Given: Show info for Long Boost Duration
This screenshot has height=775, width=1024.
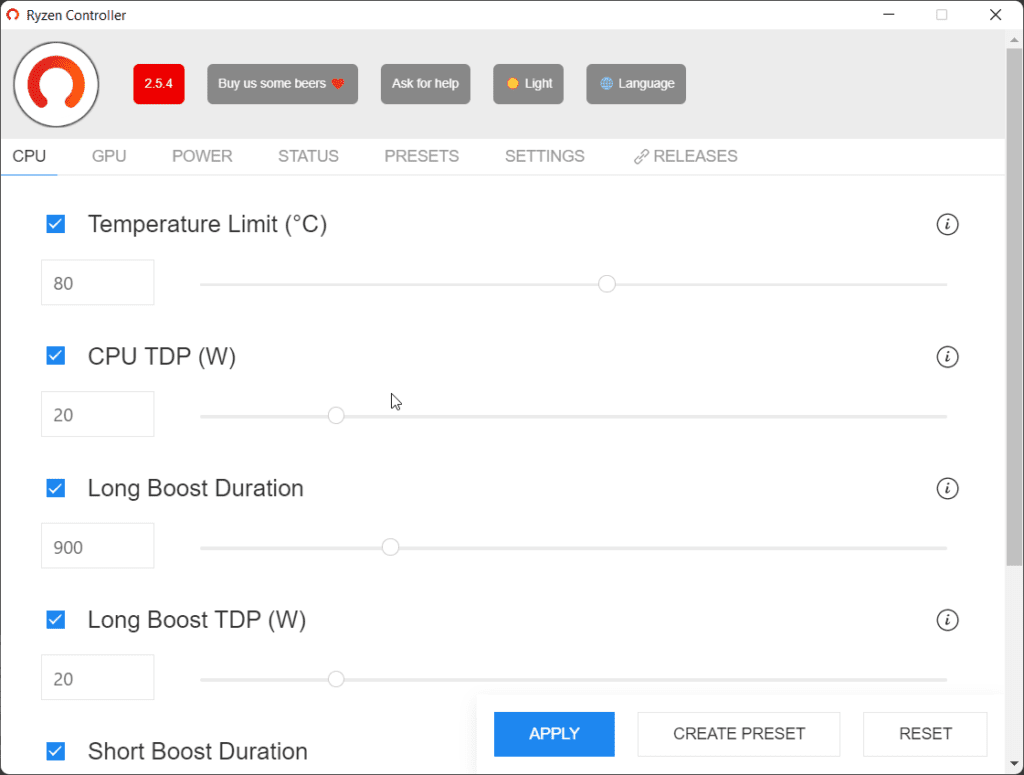Looking at the screenshot, I should tap(947, 488).
